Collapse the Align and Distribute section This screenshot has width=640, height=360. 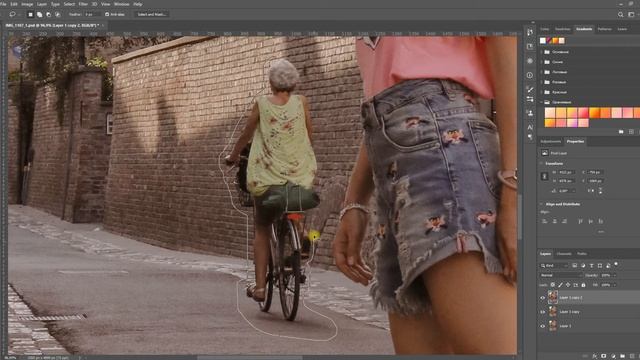(542, 204)
